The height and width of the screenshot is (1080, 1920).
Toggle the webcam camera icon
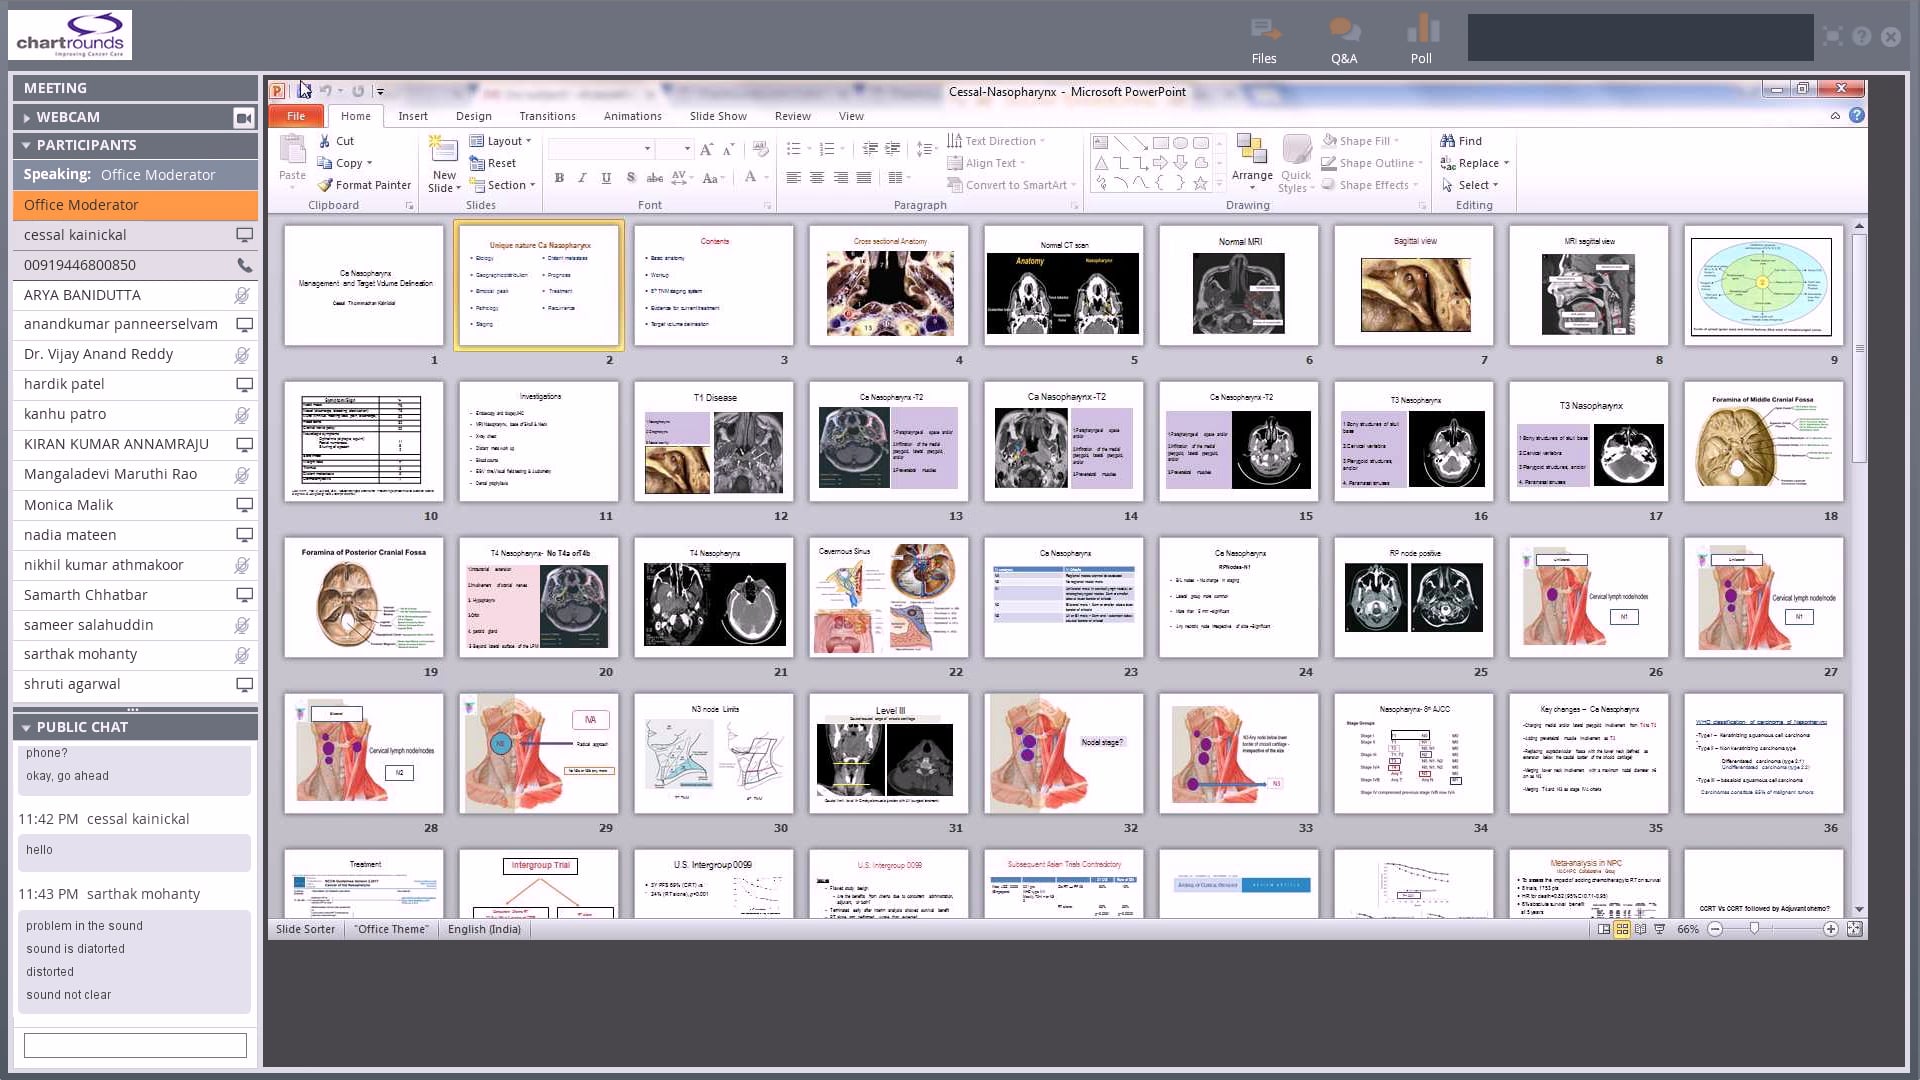click(243, 117)
